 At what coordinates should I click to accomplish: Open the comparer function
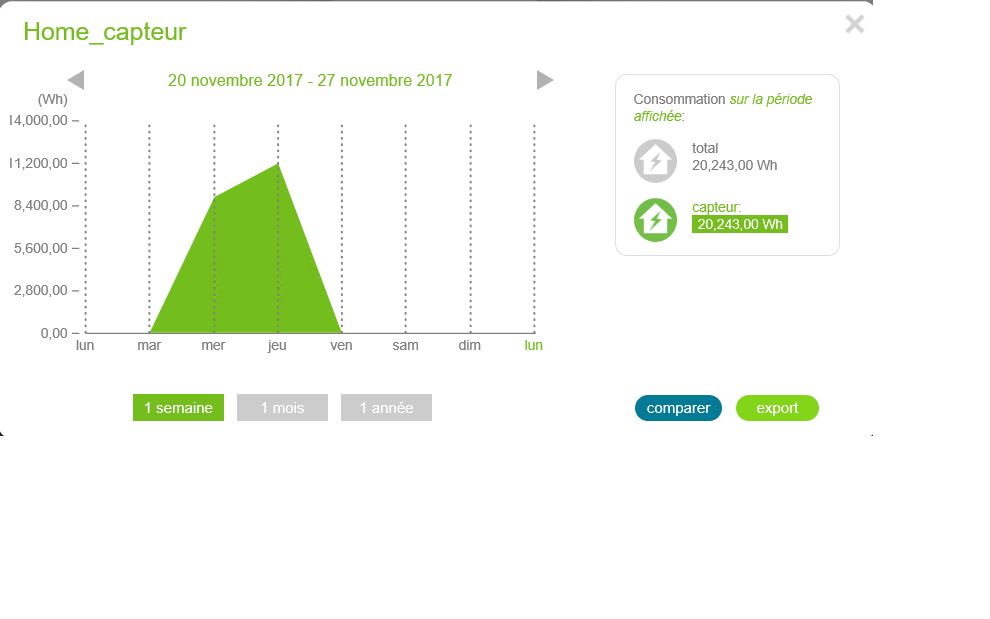click(x=678, y=408)
